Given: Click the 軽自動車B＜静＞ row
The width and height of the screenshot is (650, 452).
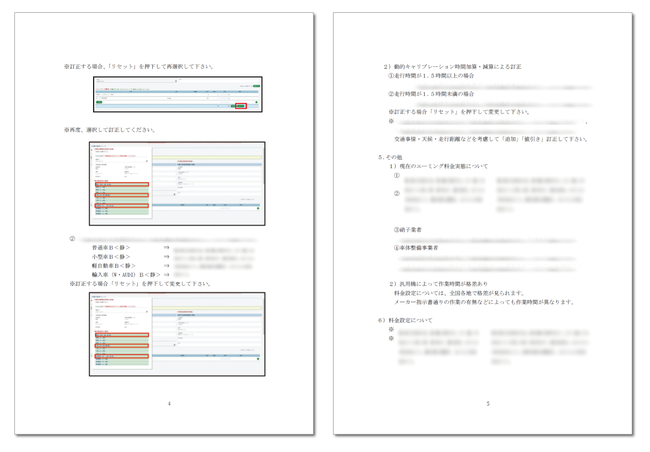Looking at the screenshot, I should point(114,265).
